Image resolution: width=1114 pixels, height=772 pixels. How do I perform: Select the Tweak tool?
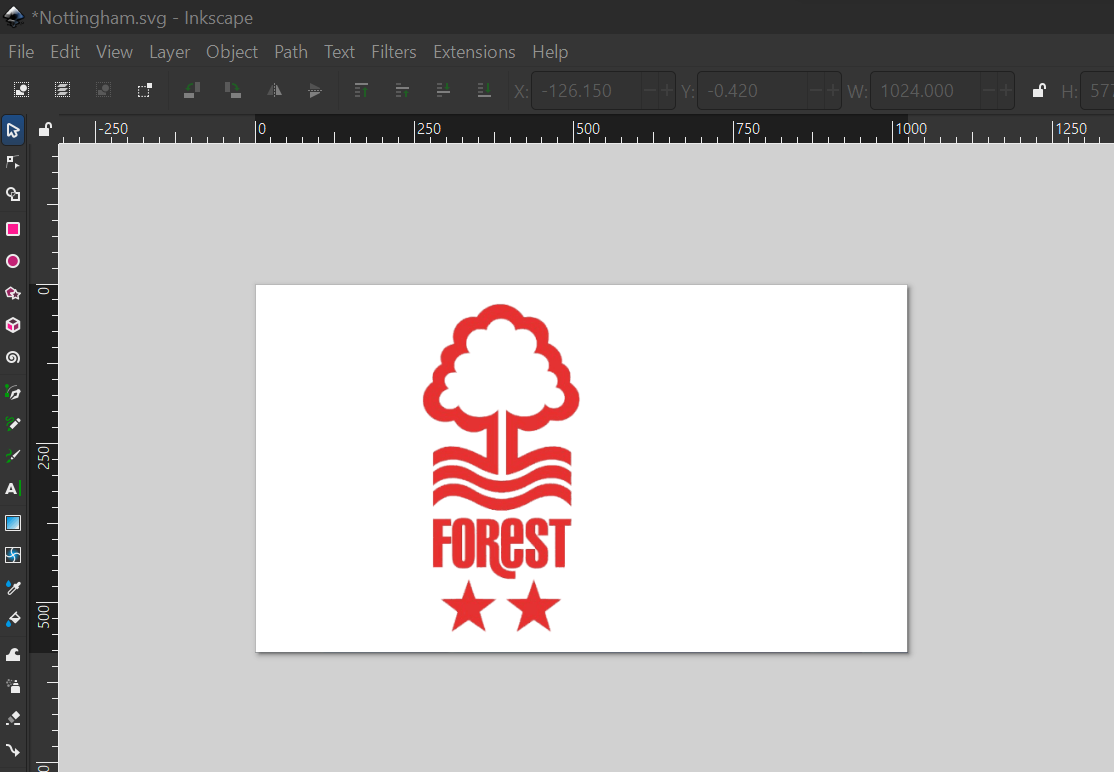[x=13, y=654]
